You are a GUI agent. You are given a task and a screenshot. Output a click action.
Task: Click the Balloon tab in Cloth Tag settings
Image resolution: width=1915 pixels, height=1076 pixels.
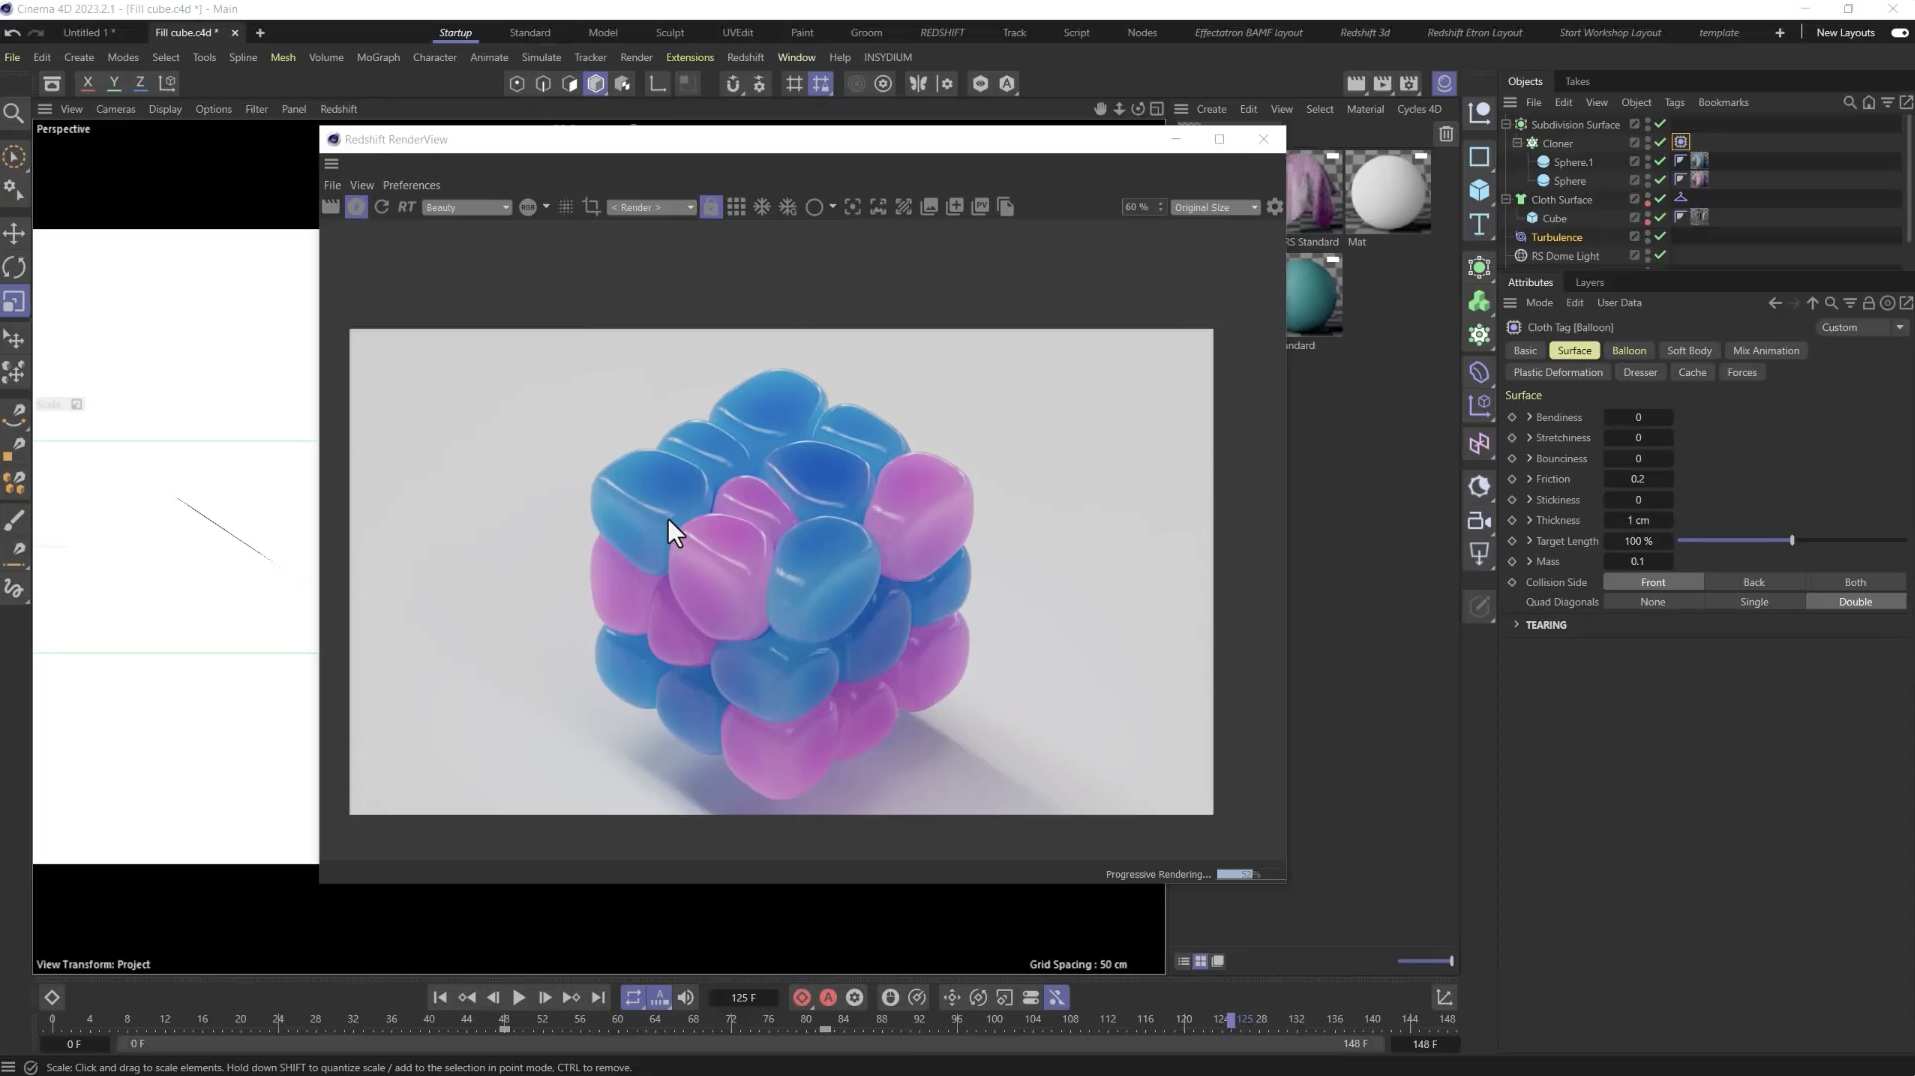(x=1629, y=351)
